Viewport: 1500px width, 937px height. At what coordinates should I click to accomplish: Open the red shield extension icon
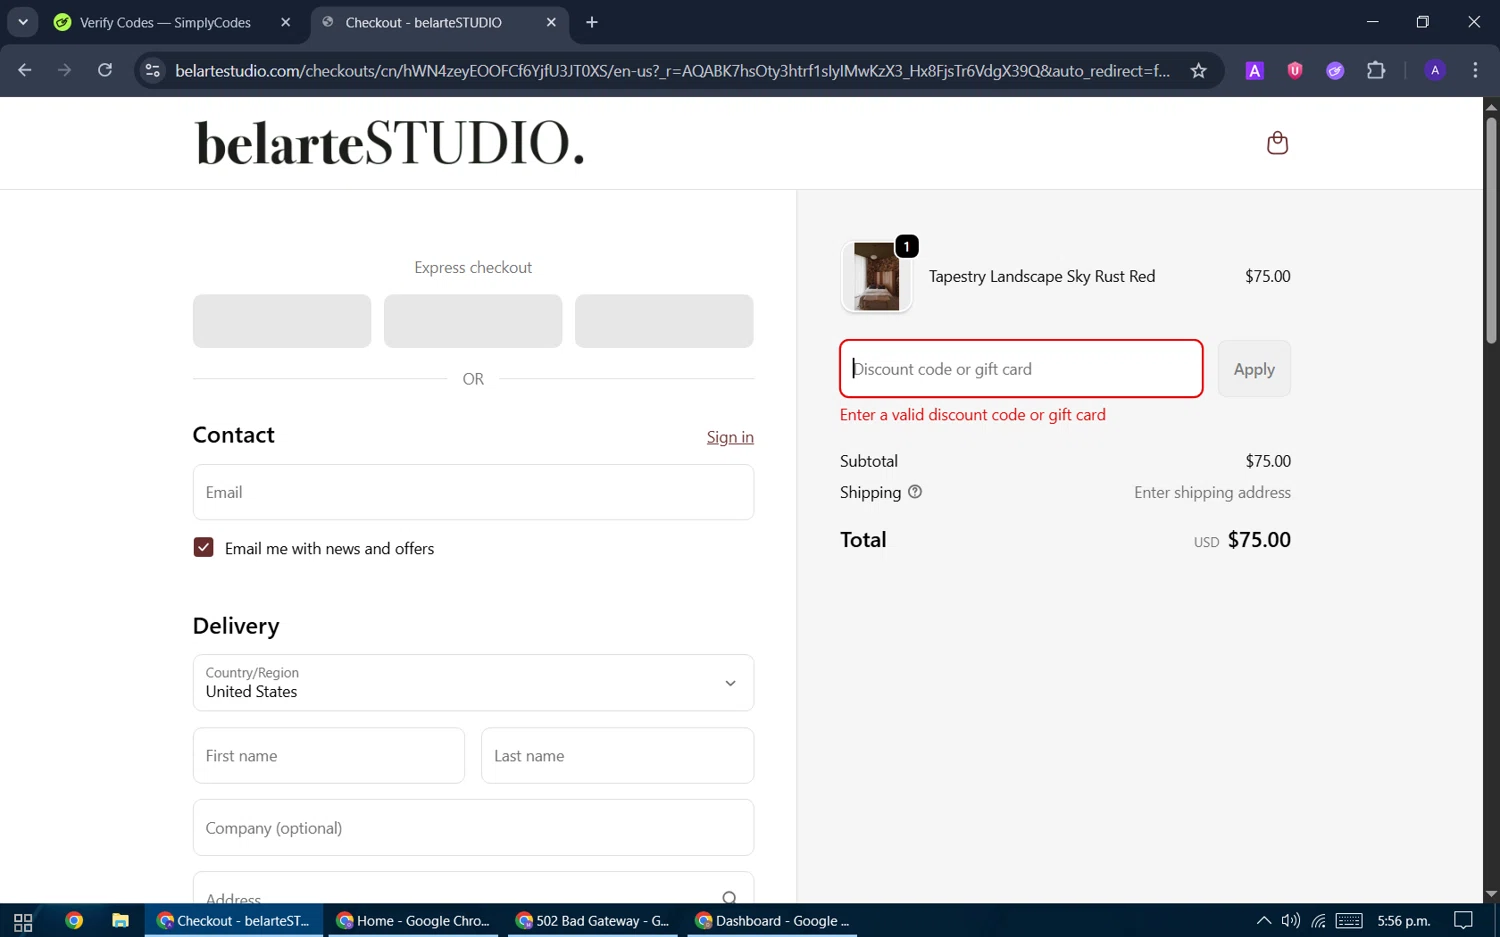(x=1295, y=70)
